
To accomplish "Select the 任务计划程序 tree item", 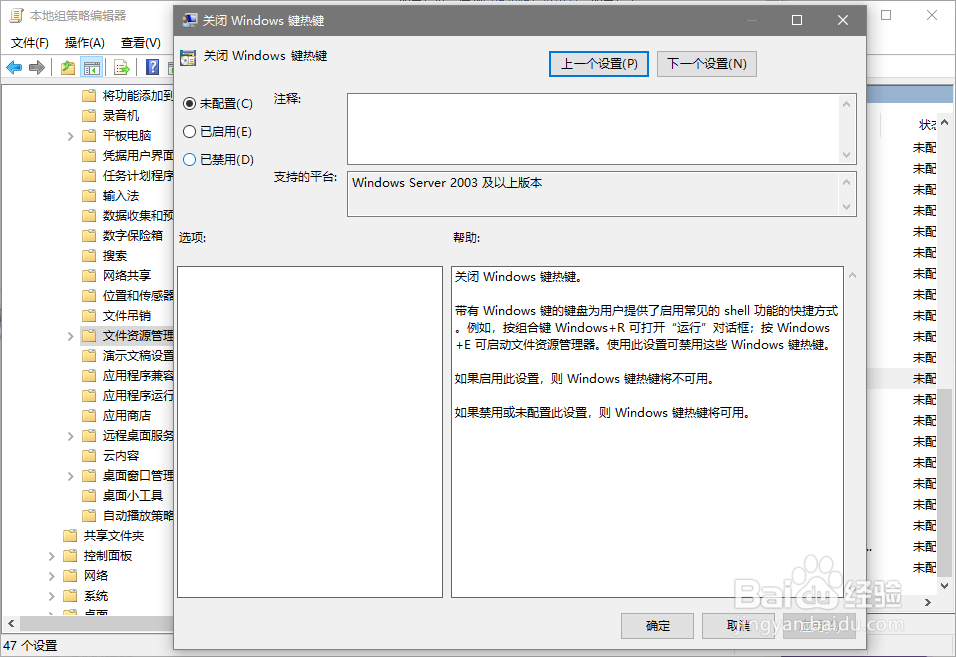I will (128, 176).
